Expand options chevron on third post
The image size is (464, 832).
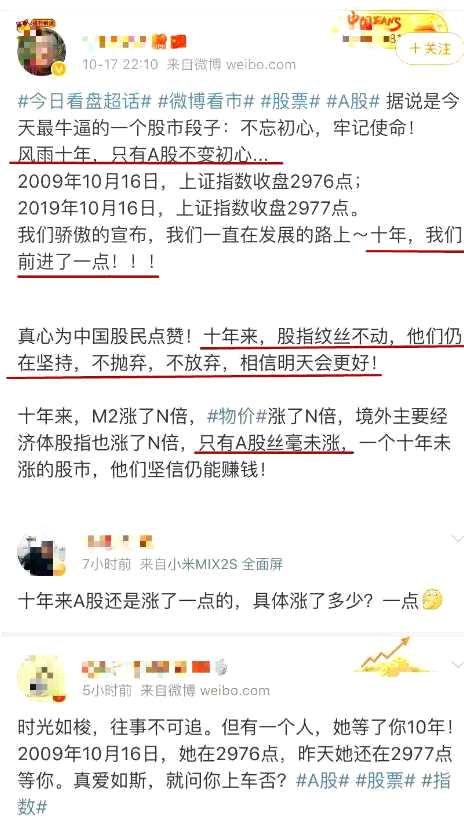click(x=457, y=664)
